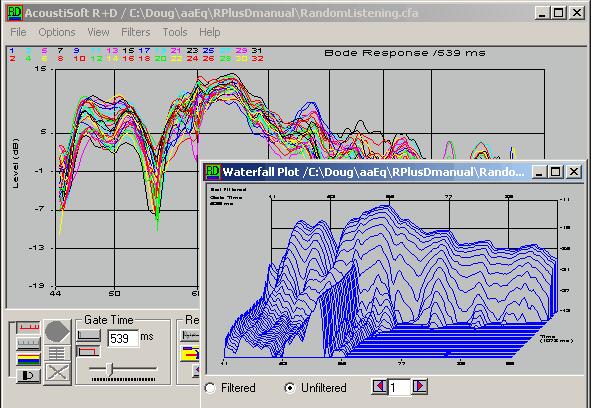Open the File menu
591x408 pixels.
point(18,32)
